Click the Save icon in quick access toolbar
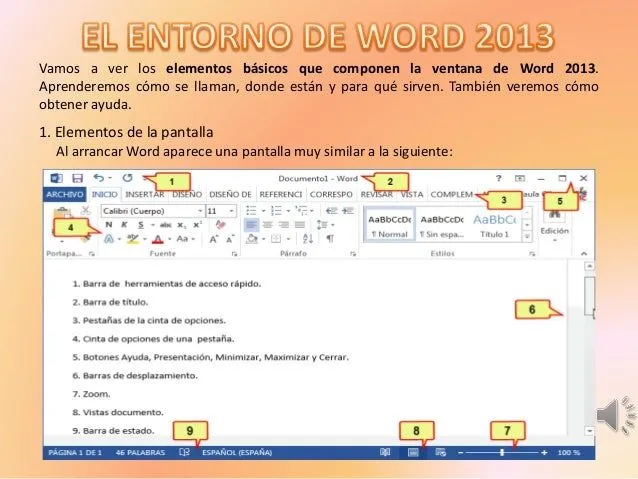The width and height of the screenshot is (638, 479). [77, 178]
